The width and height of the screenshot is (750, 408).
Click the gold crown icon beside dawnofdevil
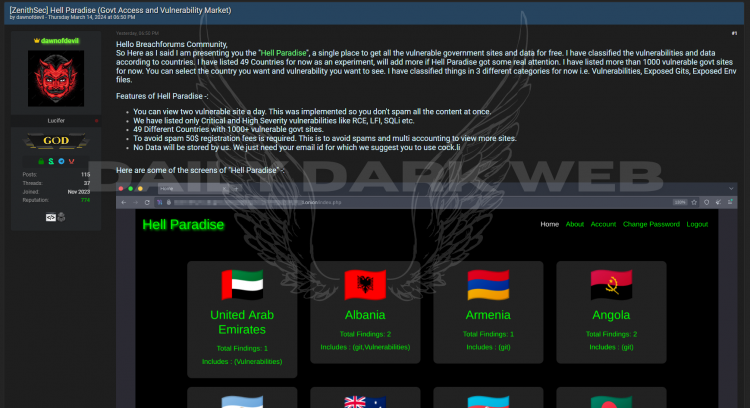tap(37, 41)
